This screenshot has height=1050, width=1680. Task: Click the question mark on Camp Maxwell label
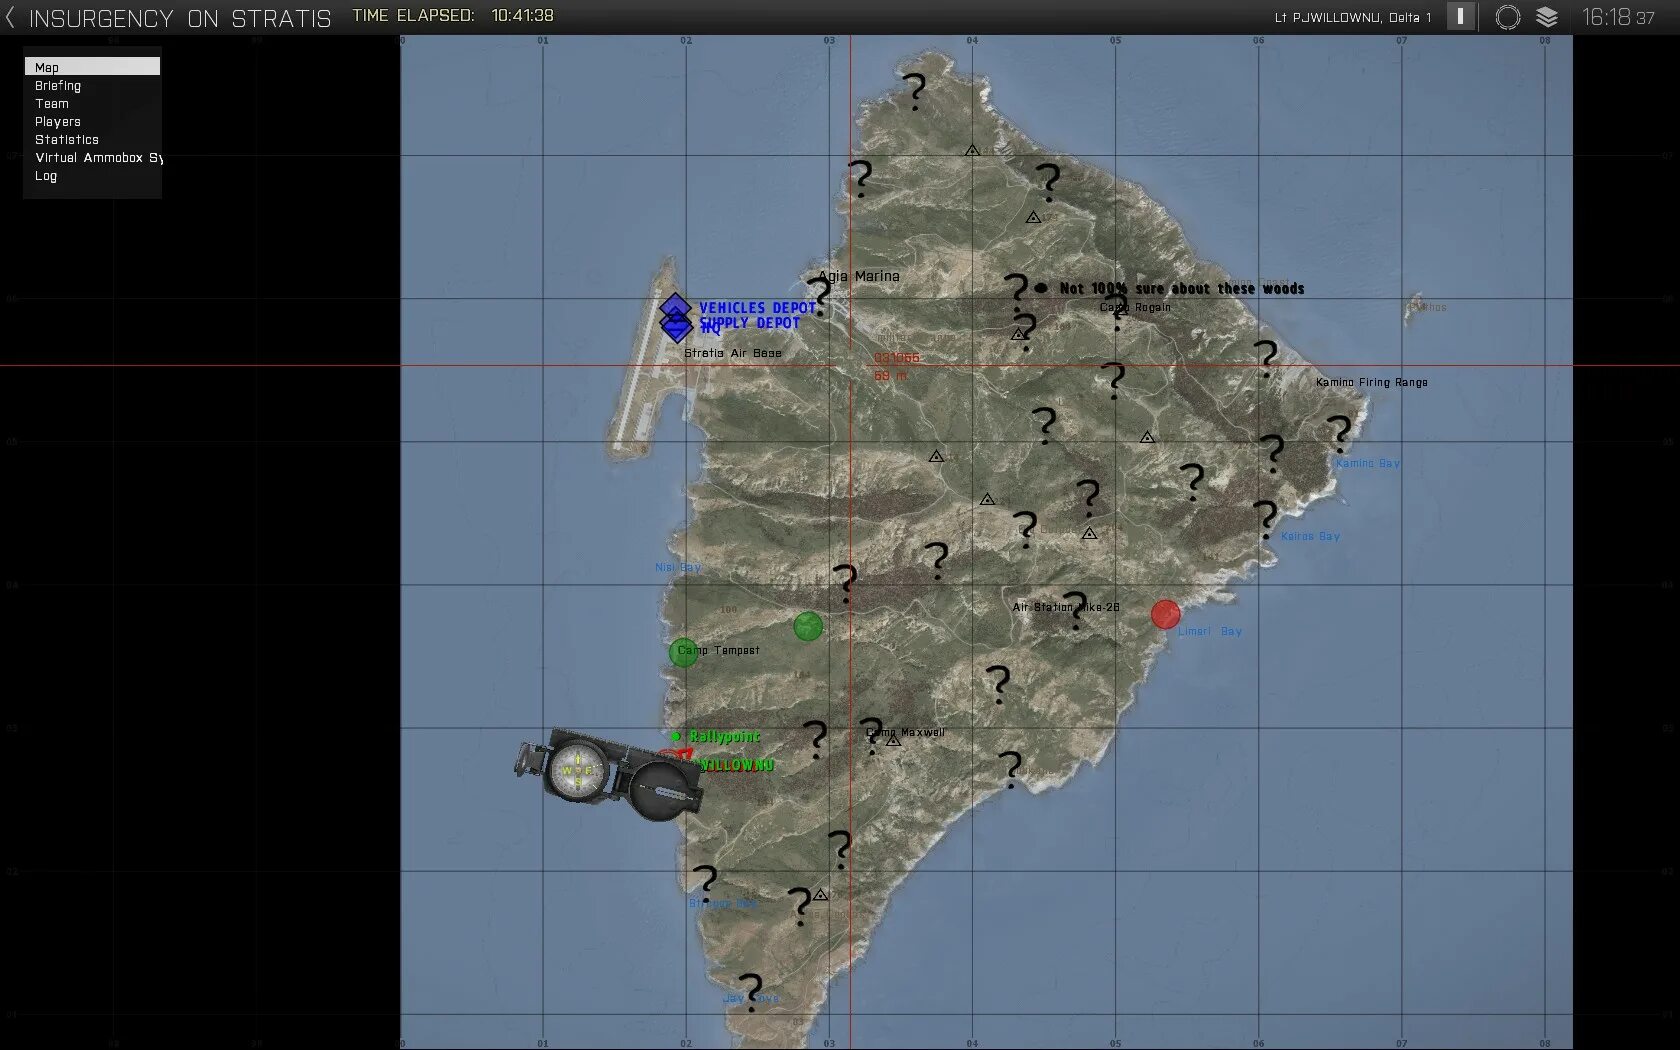click(x=872, y=735)
